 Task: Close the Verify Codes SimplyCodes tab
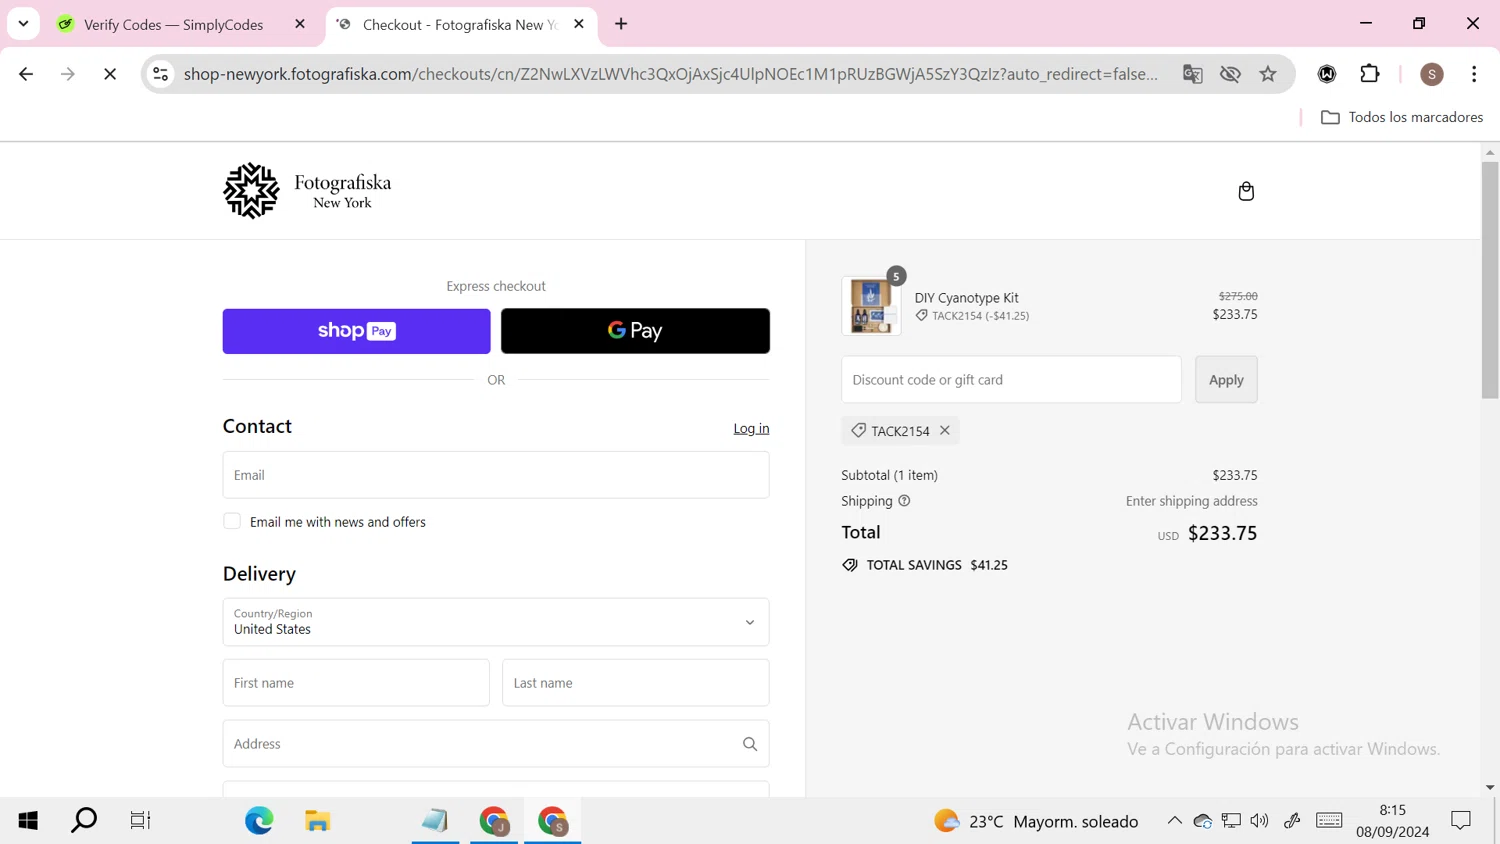tap(300, 24)
